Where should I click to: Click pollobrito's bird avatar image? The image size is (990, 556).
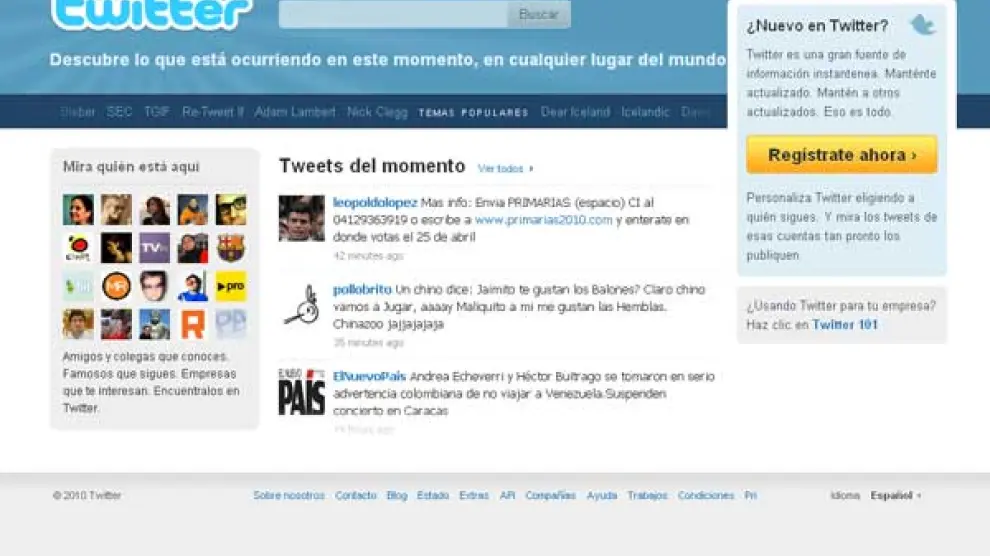pos(301,305)
